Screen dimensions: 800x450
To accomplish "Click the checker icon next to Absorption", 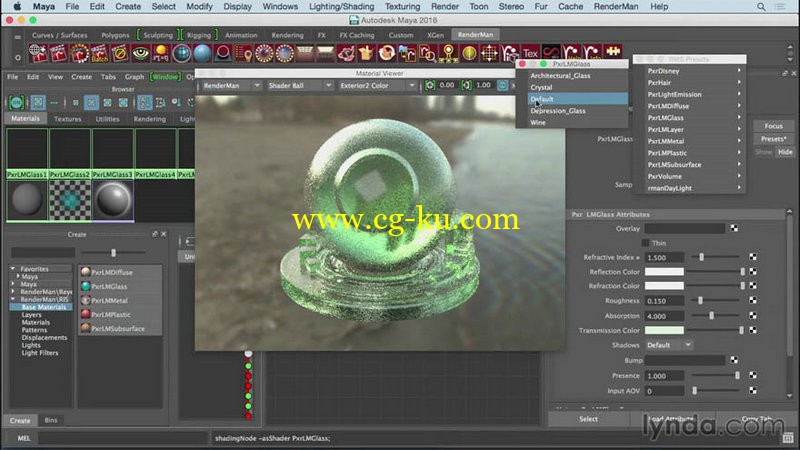I will (753, 316).
